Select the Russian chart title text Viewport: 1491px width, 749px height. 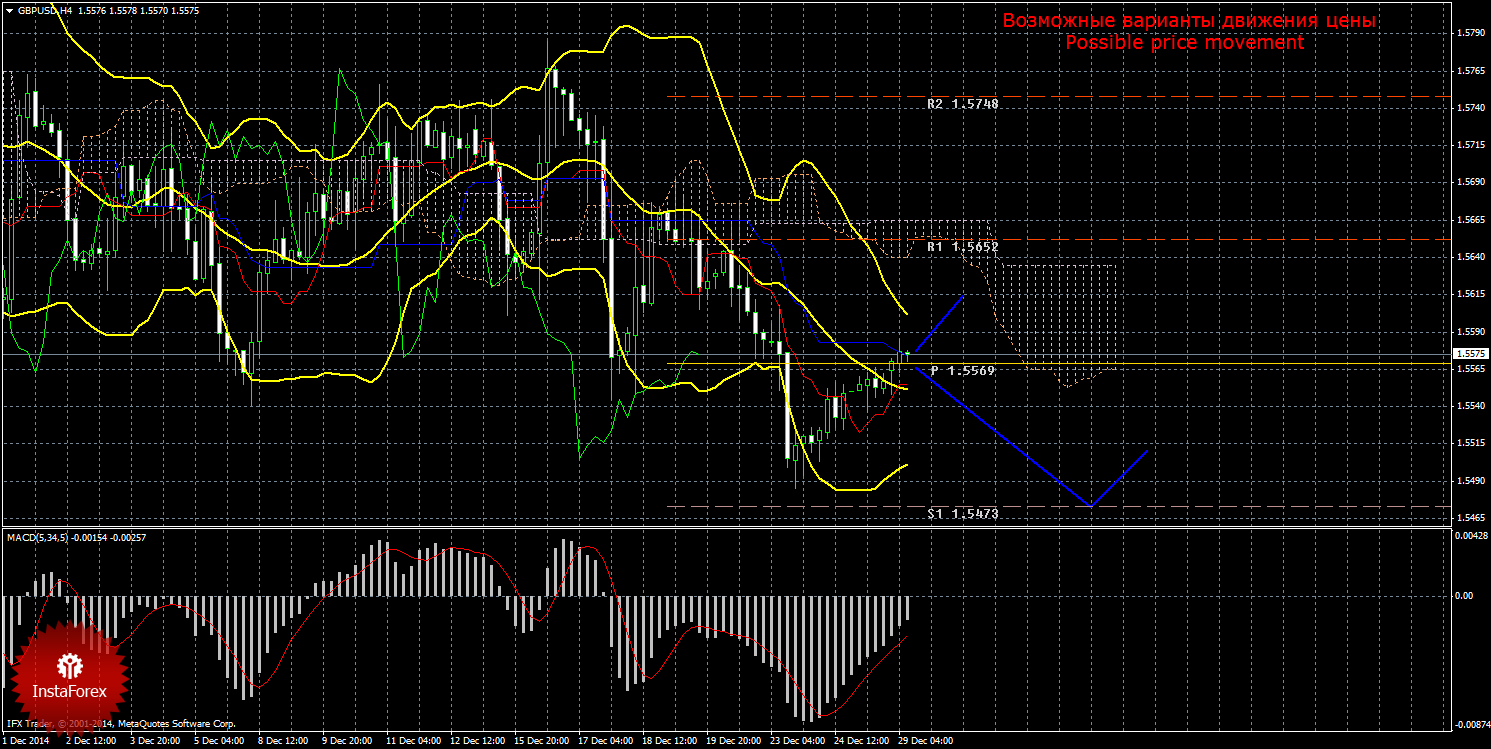(1189, 21)
